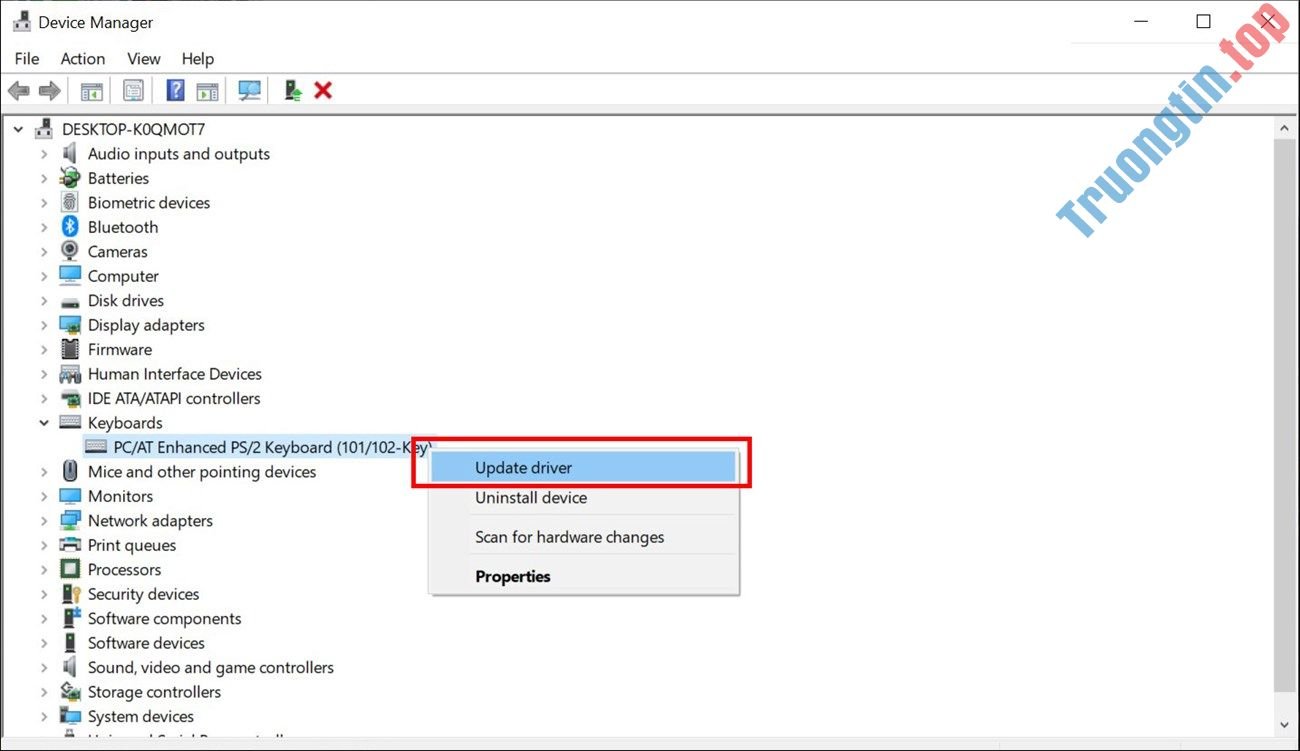This screenshot has height=751, width=1300.
Task: Select the DESKTOP-K0QMOT7 root node
Action: point(132,129)
